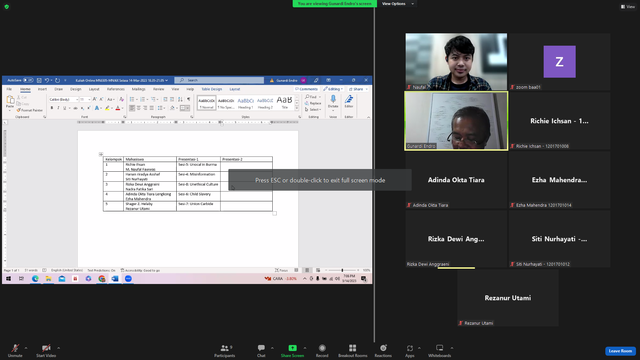Screen dimensions: 640x360
Task: Redo action in Word title bar
Action: (58, 80)
